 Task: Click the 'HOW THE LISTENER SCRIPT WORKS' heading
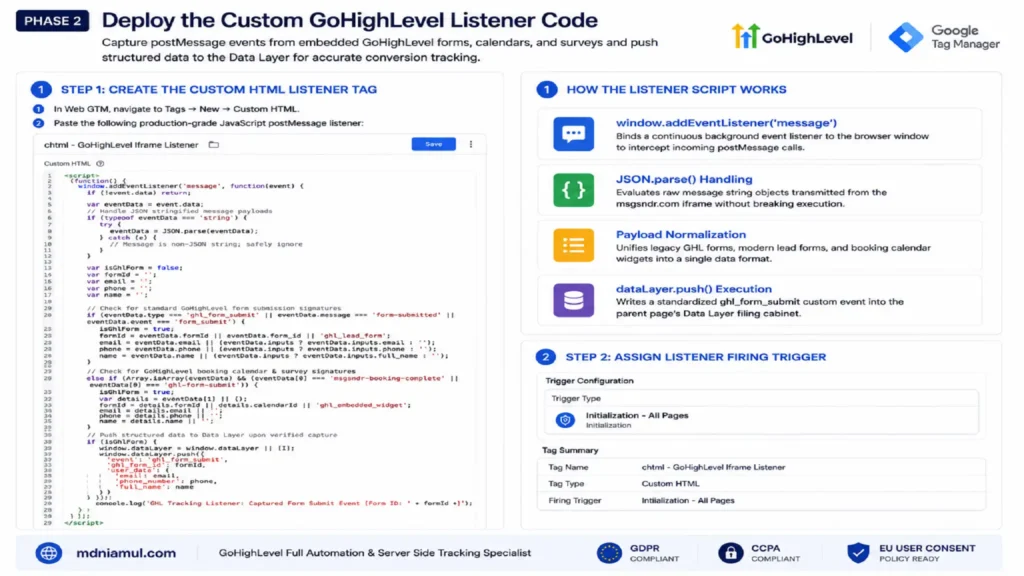click(676, 89)
